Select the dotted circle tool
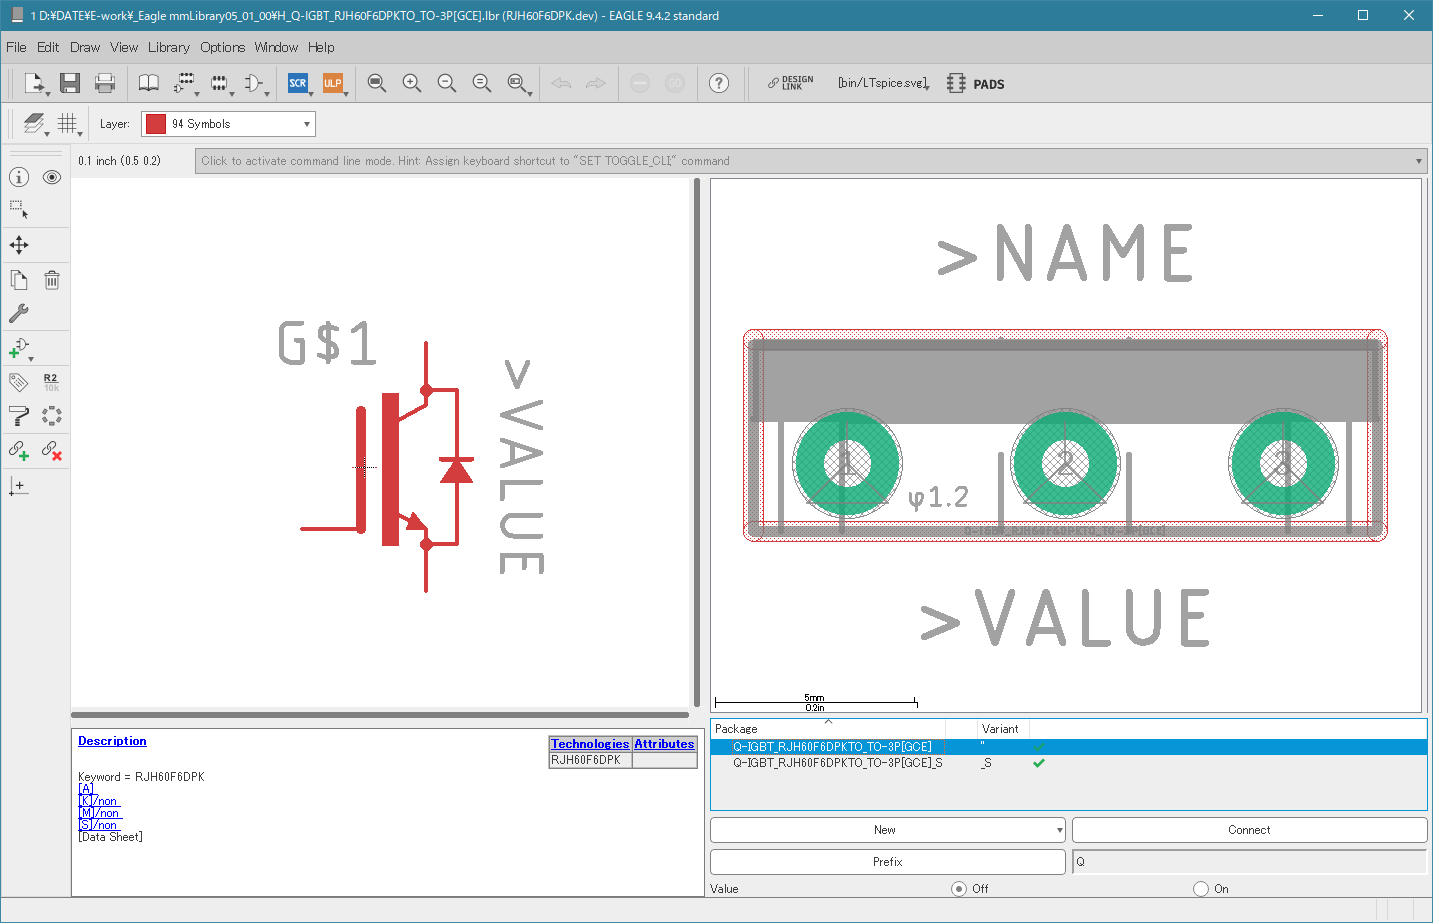The width and height of the screenshot is (1433, 923). click(52, 415)
